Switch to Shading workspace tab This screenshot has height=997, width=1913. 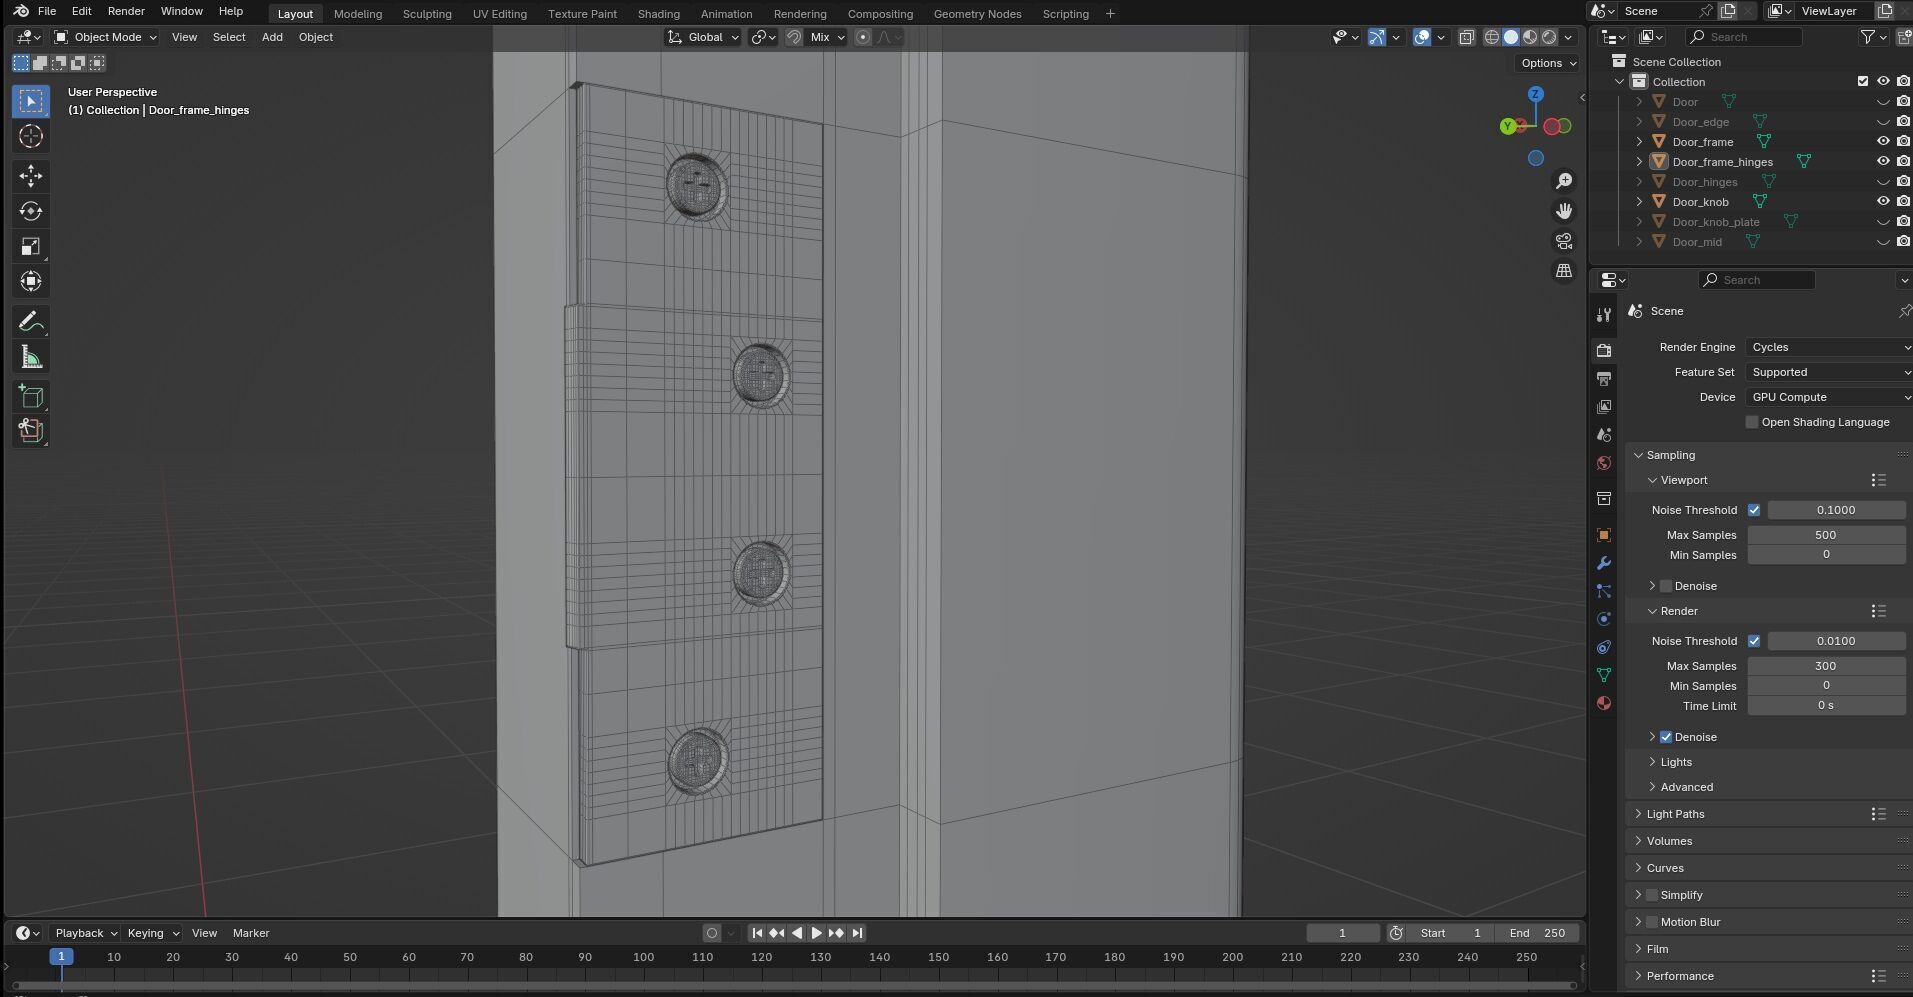coord(658,14)
